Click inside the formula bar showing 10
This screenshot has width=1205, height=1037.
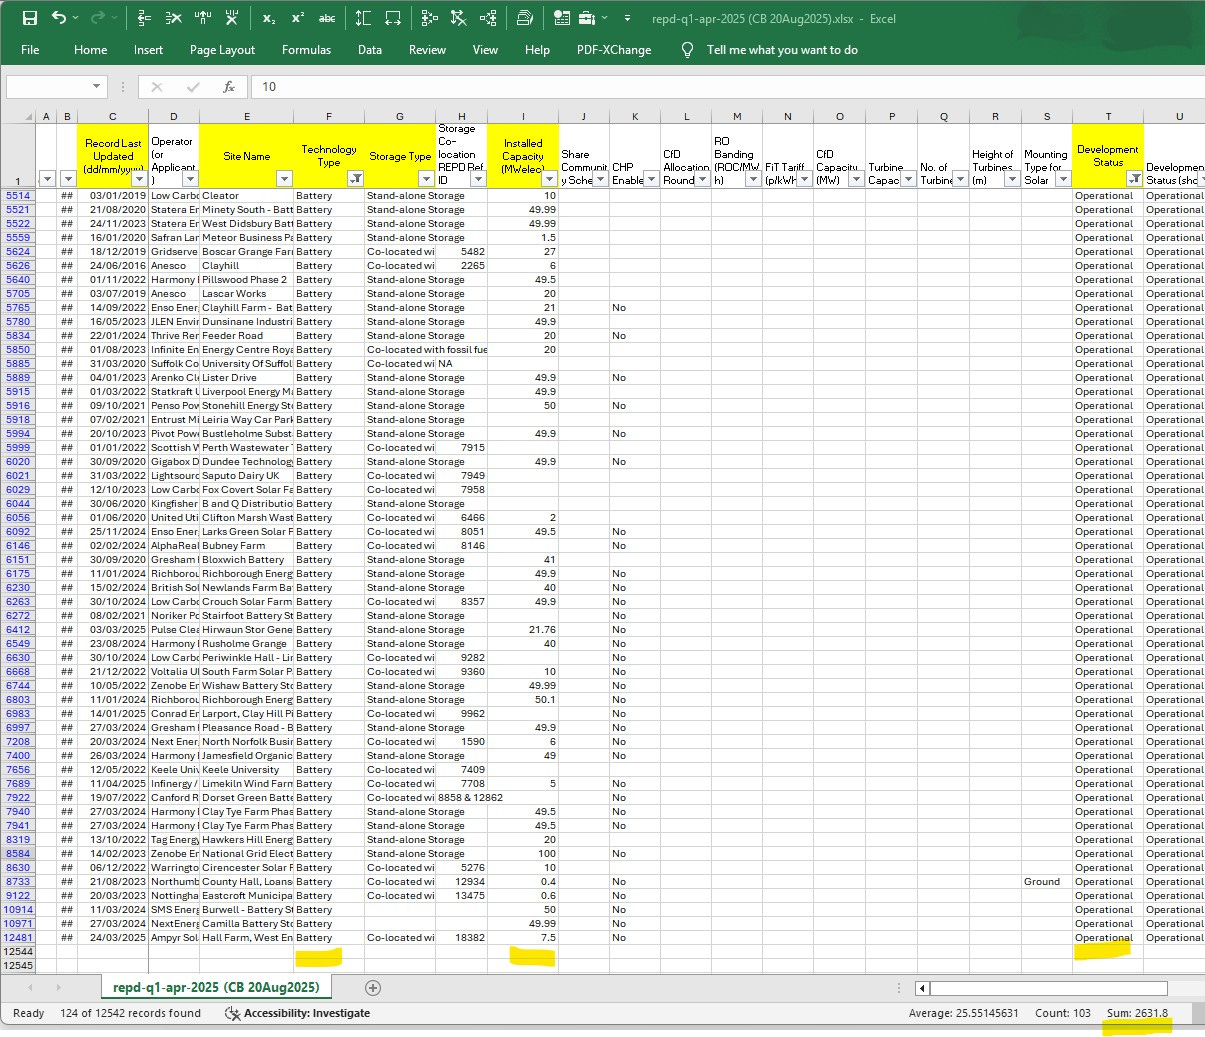click(727, 87)
